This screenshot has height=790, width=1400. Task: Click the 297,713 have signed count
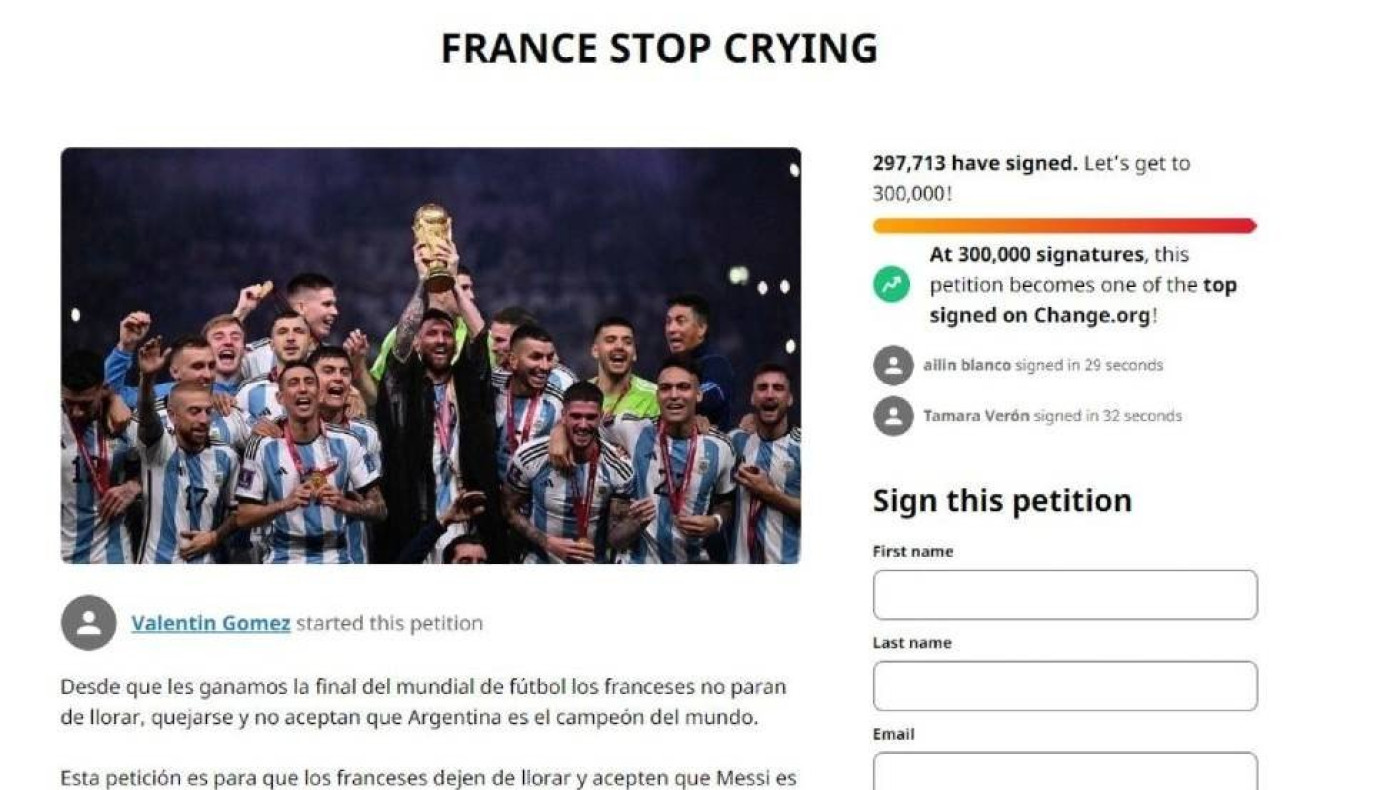[974, 163]
